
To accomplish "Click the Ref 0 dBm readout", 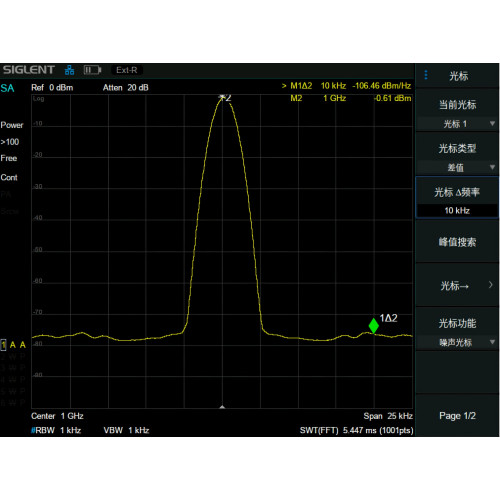I will pos(52,88).
